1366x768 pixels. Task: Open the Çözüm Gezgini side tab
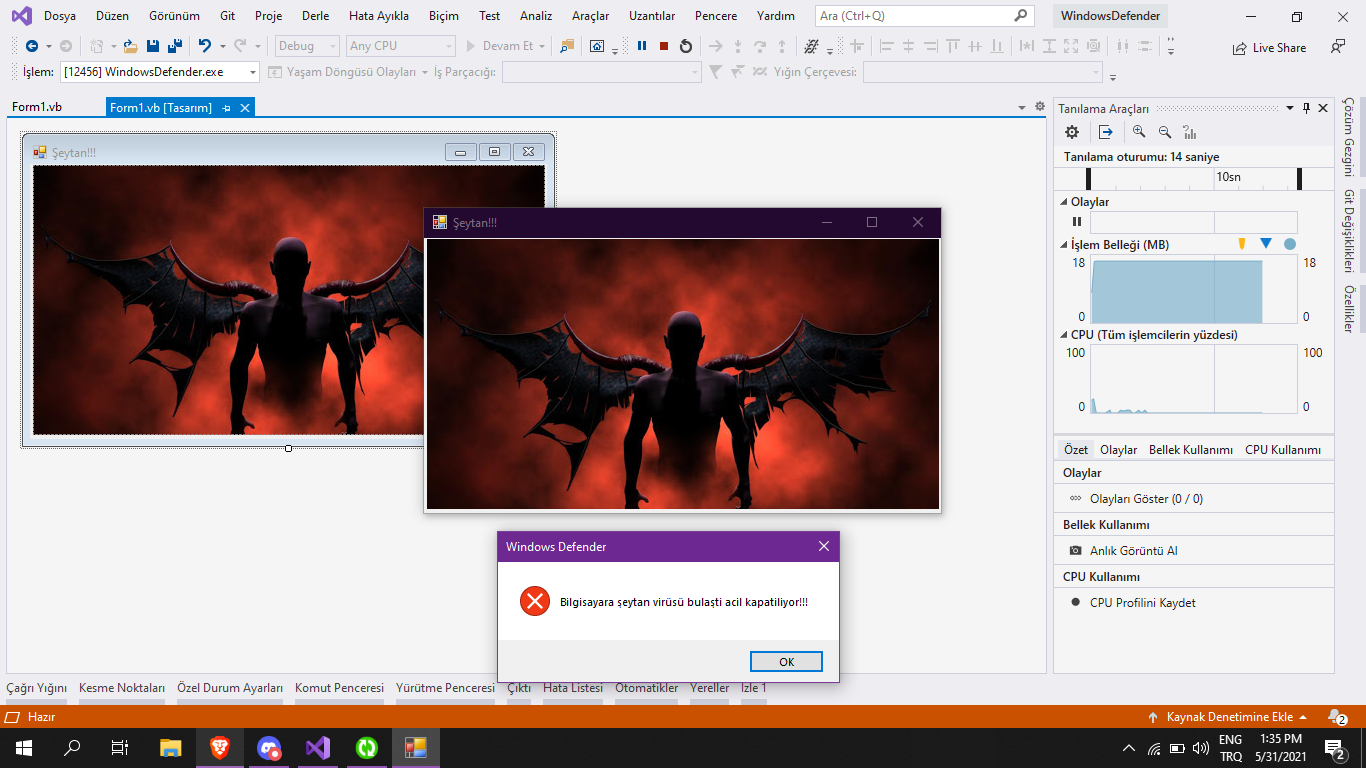1347,137
